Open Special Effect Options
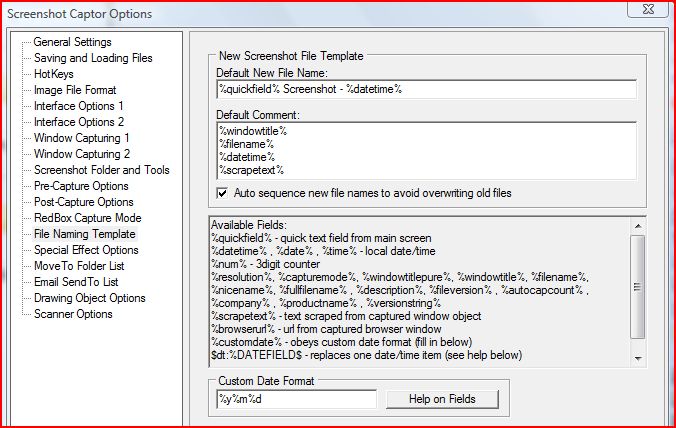The height and width of the screenshot is (428, 676). click(x=86, y=250)
